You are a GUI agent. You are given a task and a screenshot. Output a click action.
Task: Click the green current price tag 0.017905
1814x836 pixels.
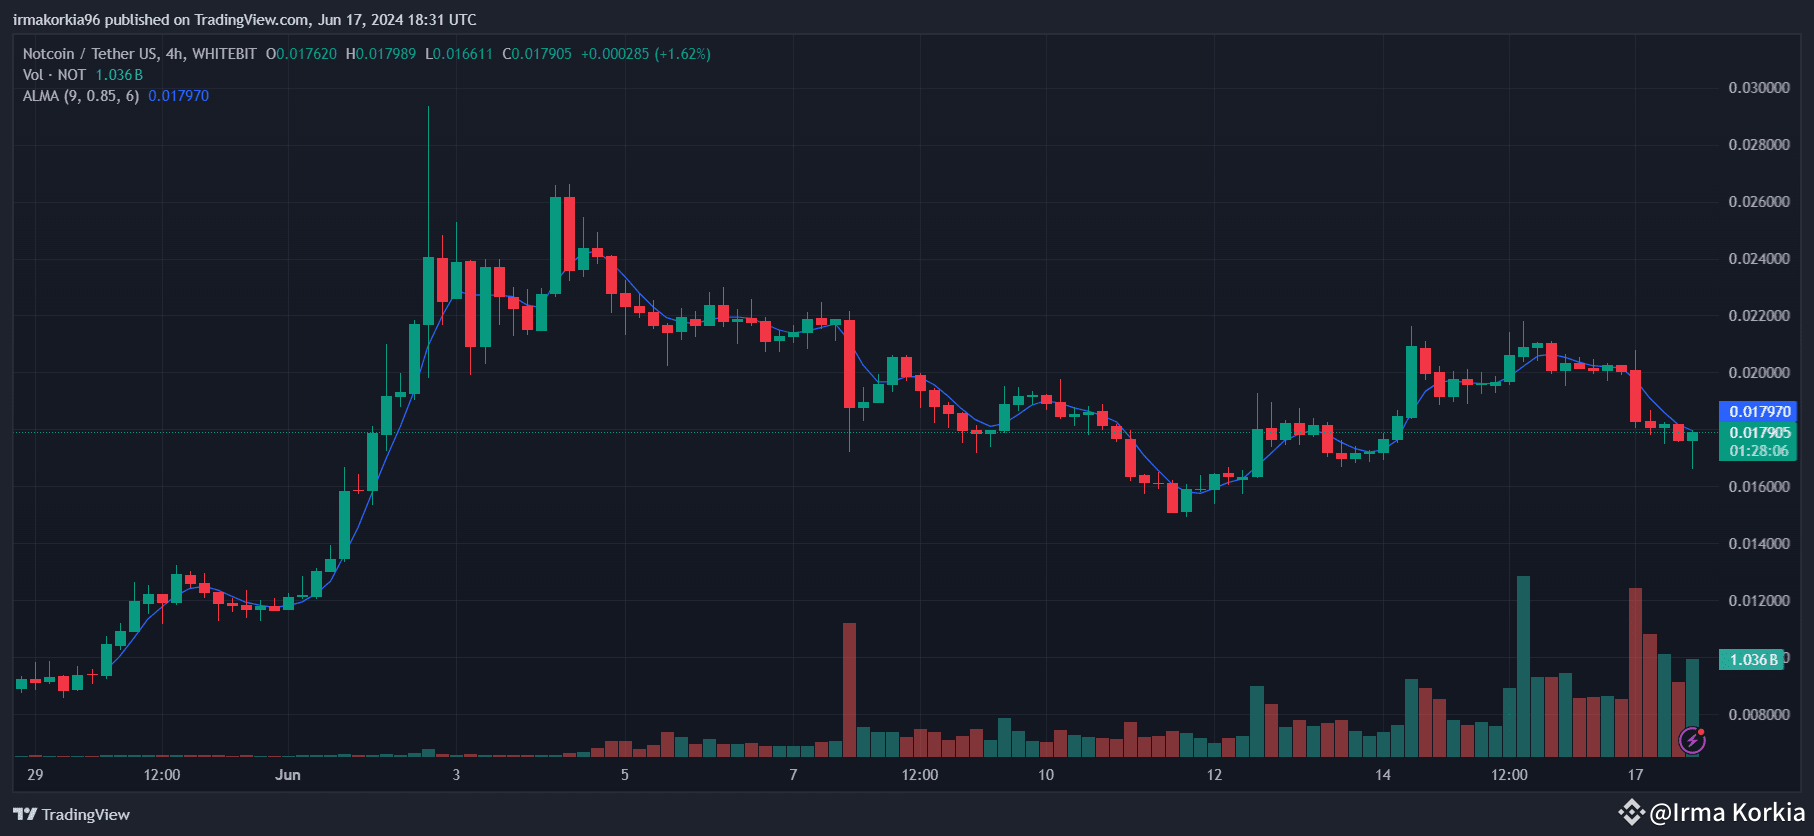(x=1760, y=432)
